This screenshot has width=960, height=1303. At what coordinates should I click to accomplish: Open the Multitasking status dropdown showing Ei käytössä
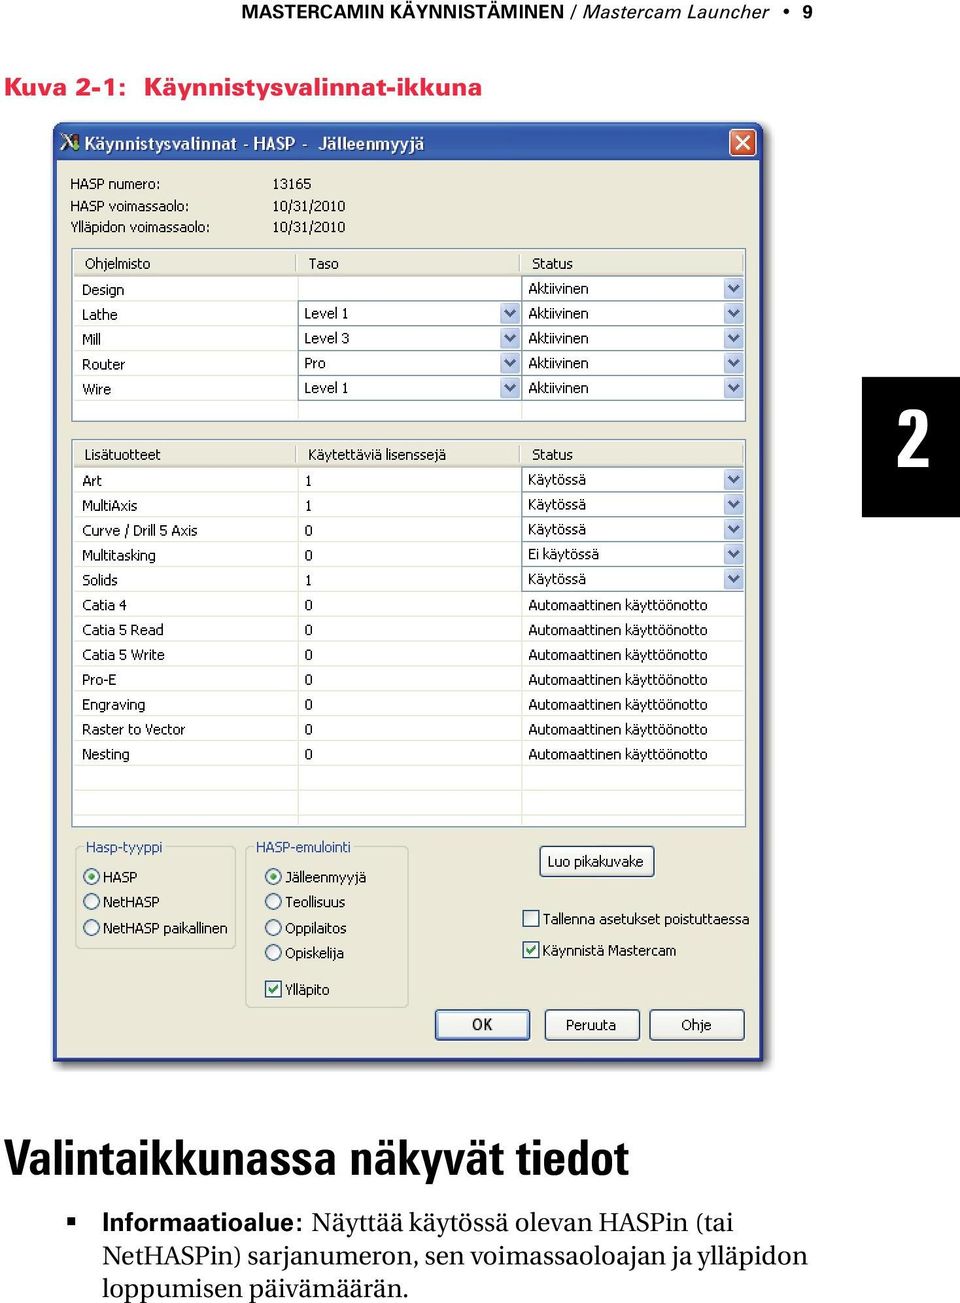coord(734,554)
